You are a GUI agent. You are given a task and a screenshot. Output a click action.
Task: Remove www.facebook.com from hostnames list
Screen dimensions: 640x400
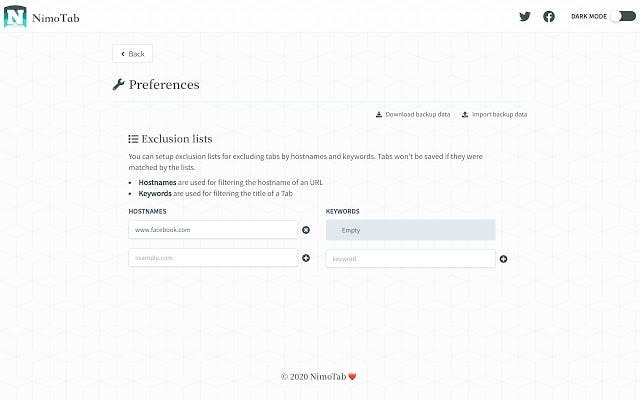[306, 230]
